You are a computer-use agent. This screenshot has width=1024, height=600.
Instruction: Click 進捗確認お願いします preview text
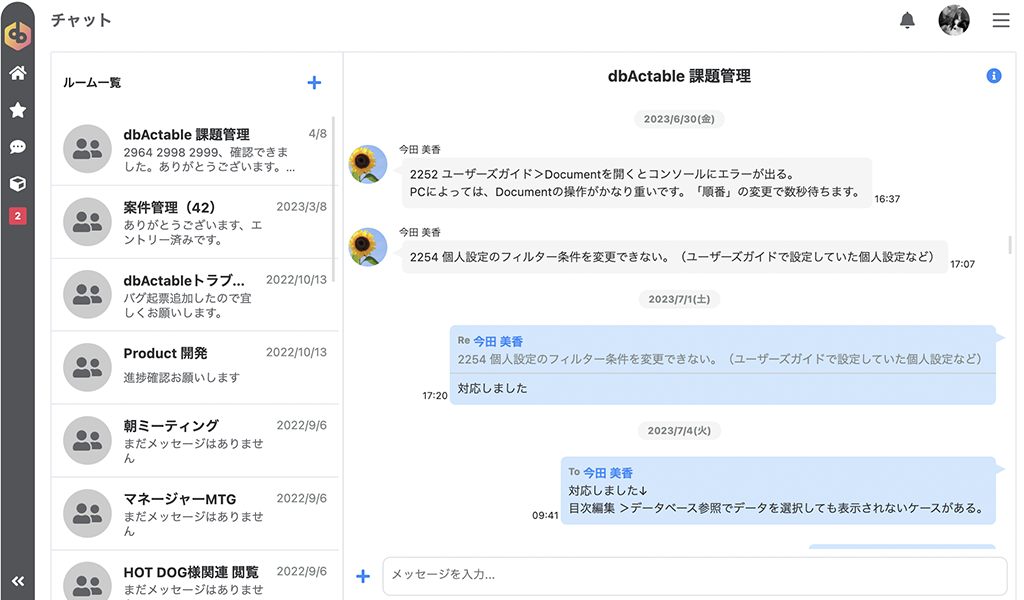[x=182, y=377]
